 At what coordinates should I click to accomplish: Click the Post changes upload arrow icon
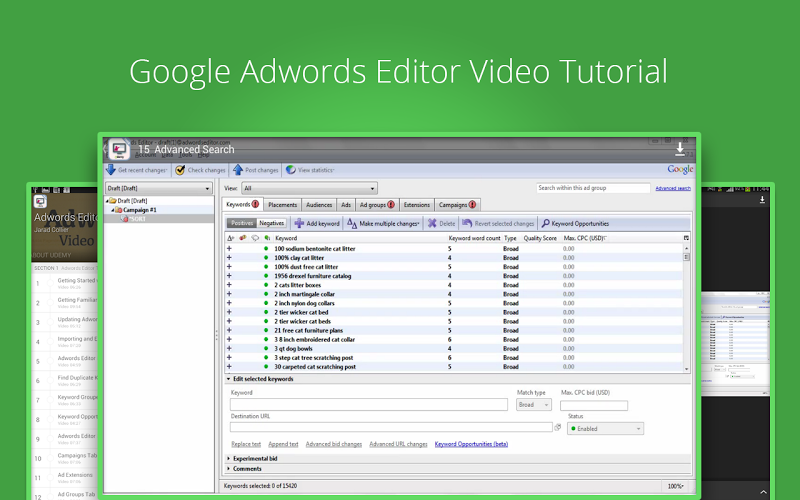click(x=238, y=170)
